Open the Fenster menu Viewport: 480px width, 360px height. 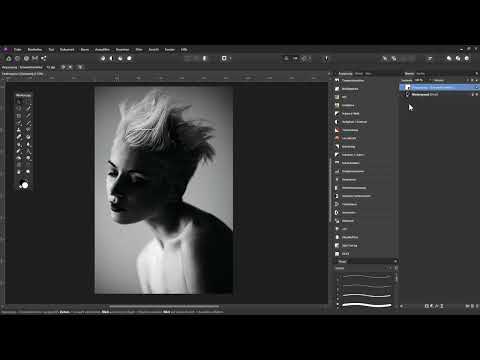(x=170, y=49)
